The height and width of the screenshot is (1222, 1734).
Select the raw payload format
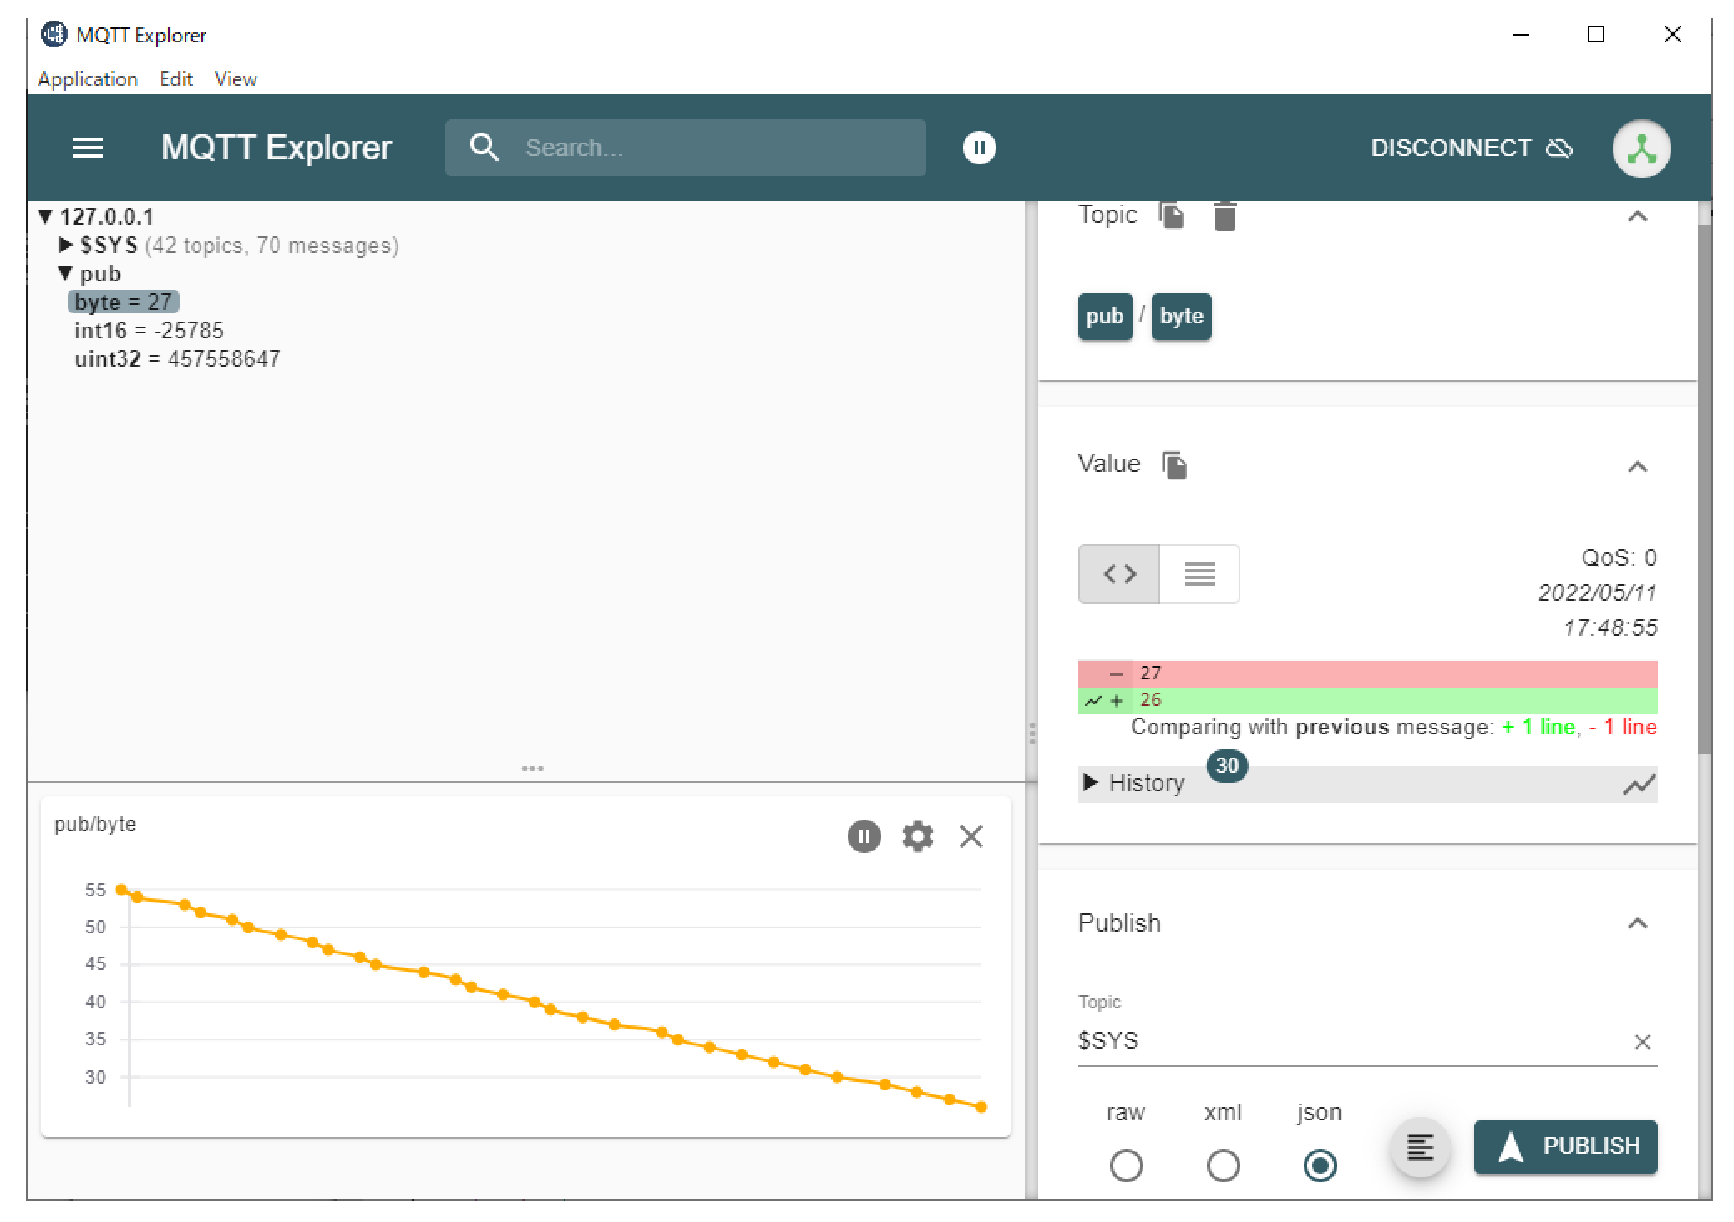[x=1126, y=1165]
